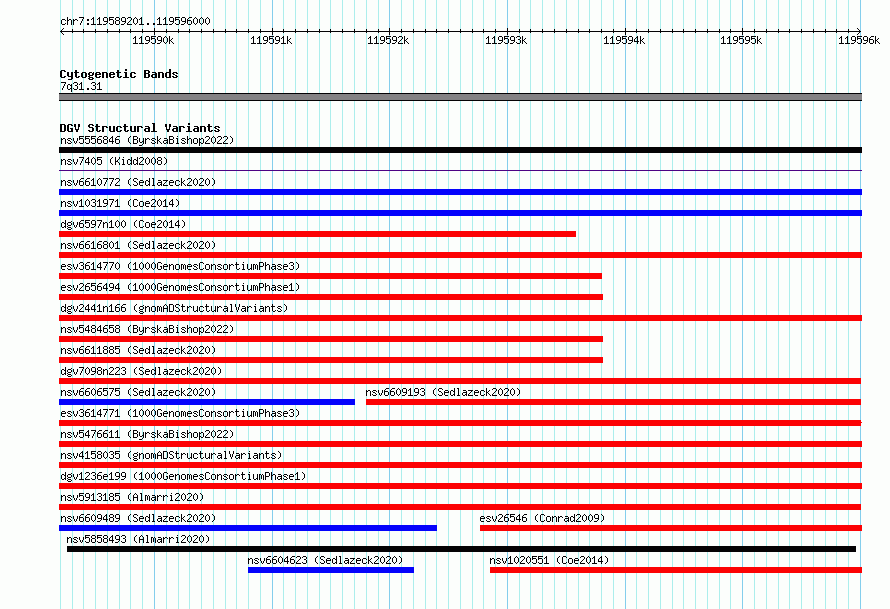This screenshot has width=890, height=609.
Task: Click nsv6604623 (Sedlazeck2020) label
Action: click(x=325, y=560)
